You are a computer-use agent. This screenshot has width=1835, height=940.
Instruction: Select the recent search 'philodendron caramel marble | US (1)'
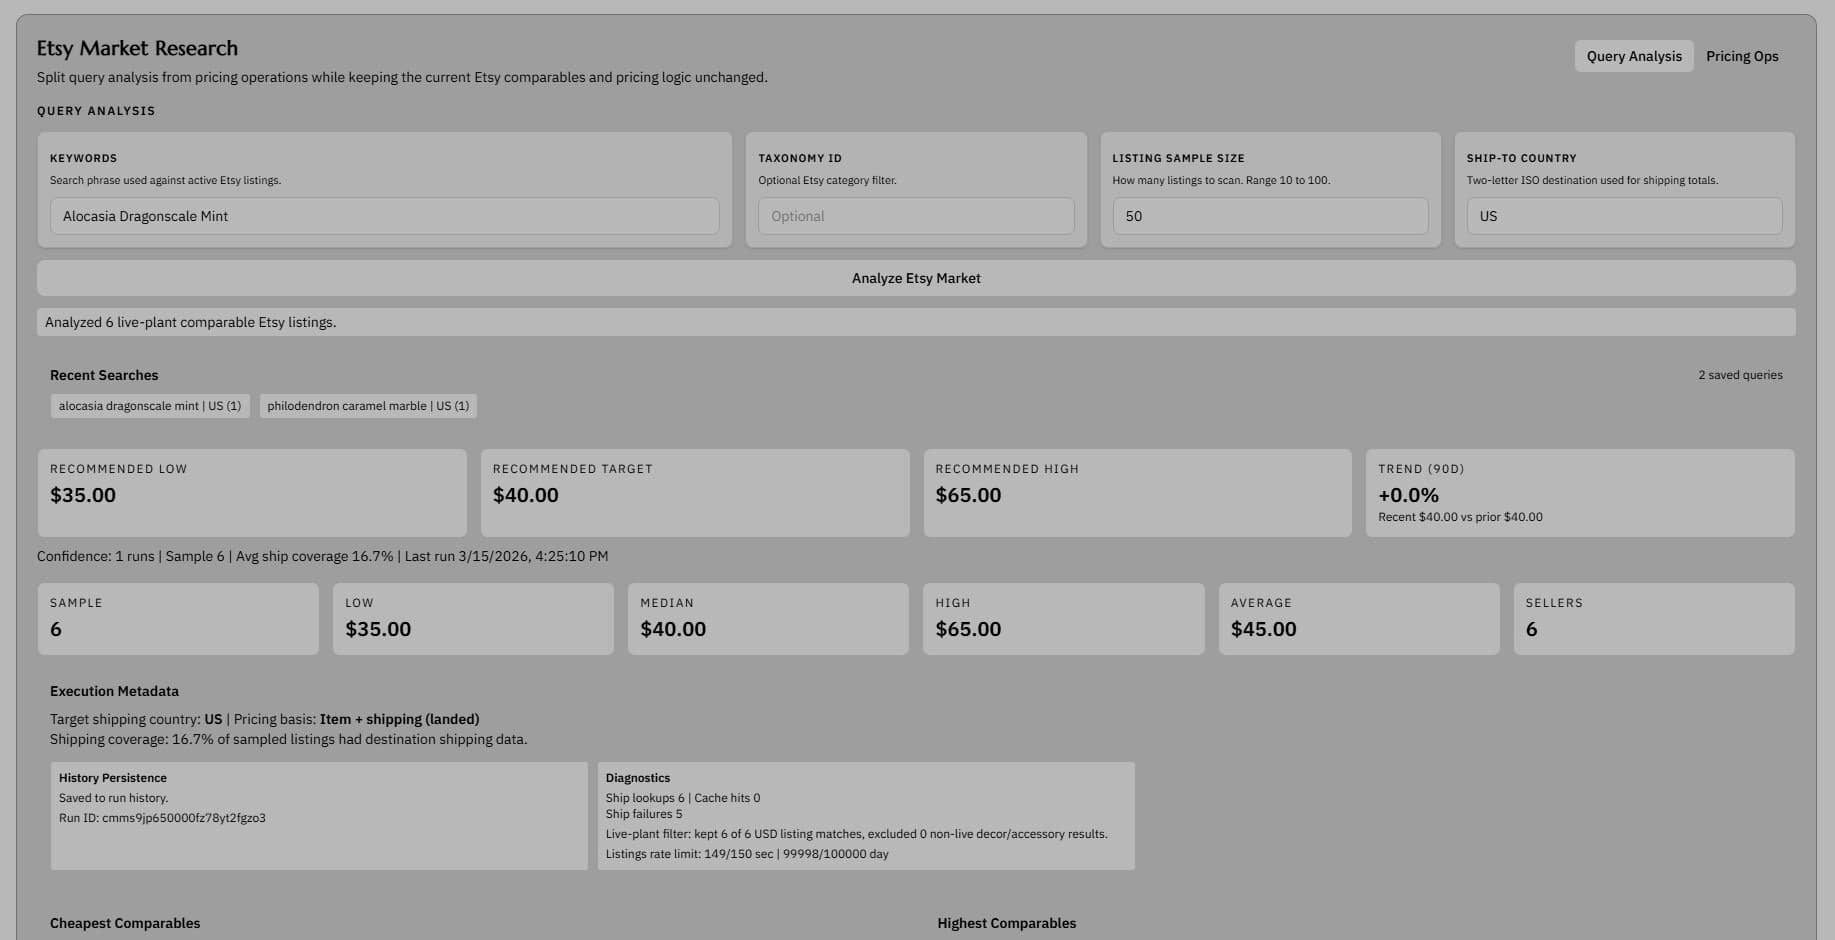click(367, 406)
